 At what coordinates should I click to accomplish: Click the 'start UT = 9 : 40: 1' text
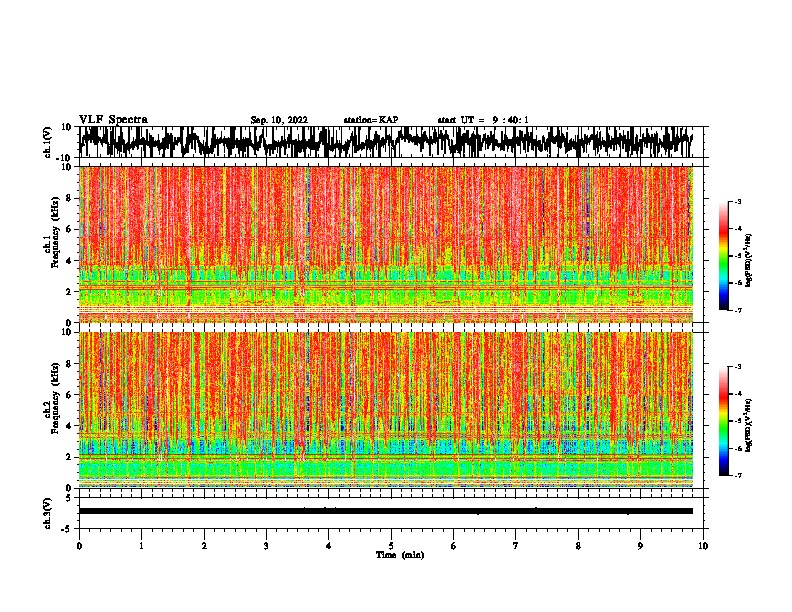[x=483, y=120]
